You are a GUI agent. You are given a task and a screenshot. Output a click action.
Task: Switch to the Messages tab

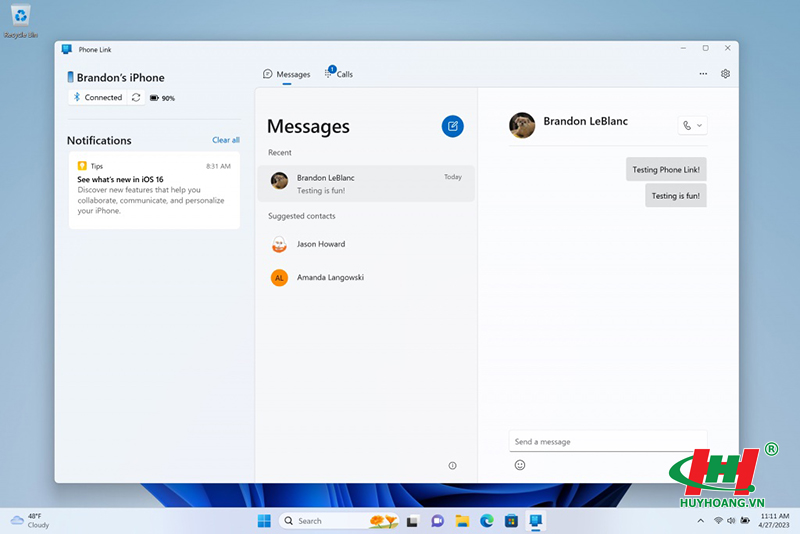click(x=287, y=74)
